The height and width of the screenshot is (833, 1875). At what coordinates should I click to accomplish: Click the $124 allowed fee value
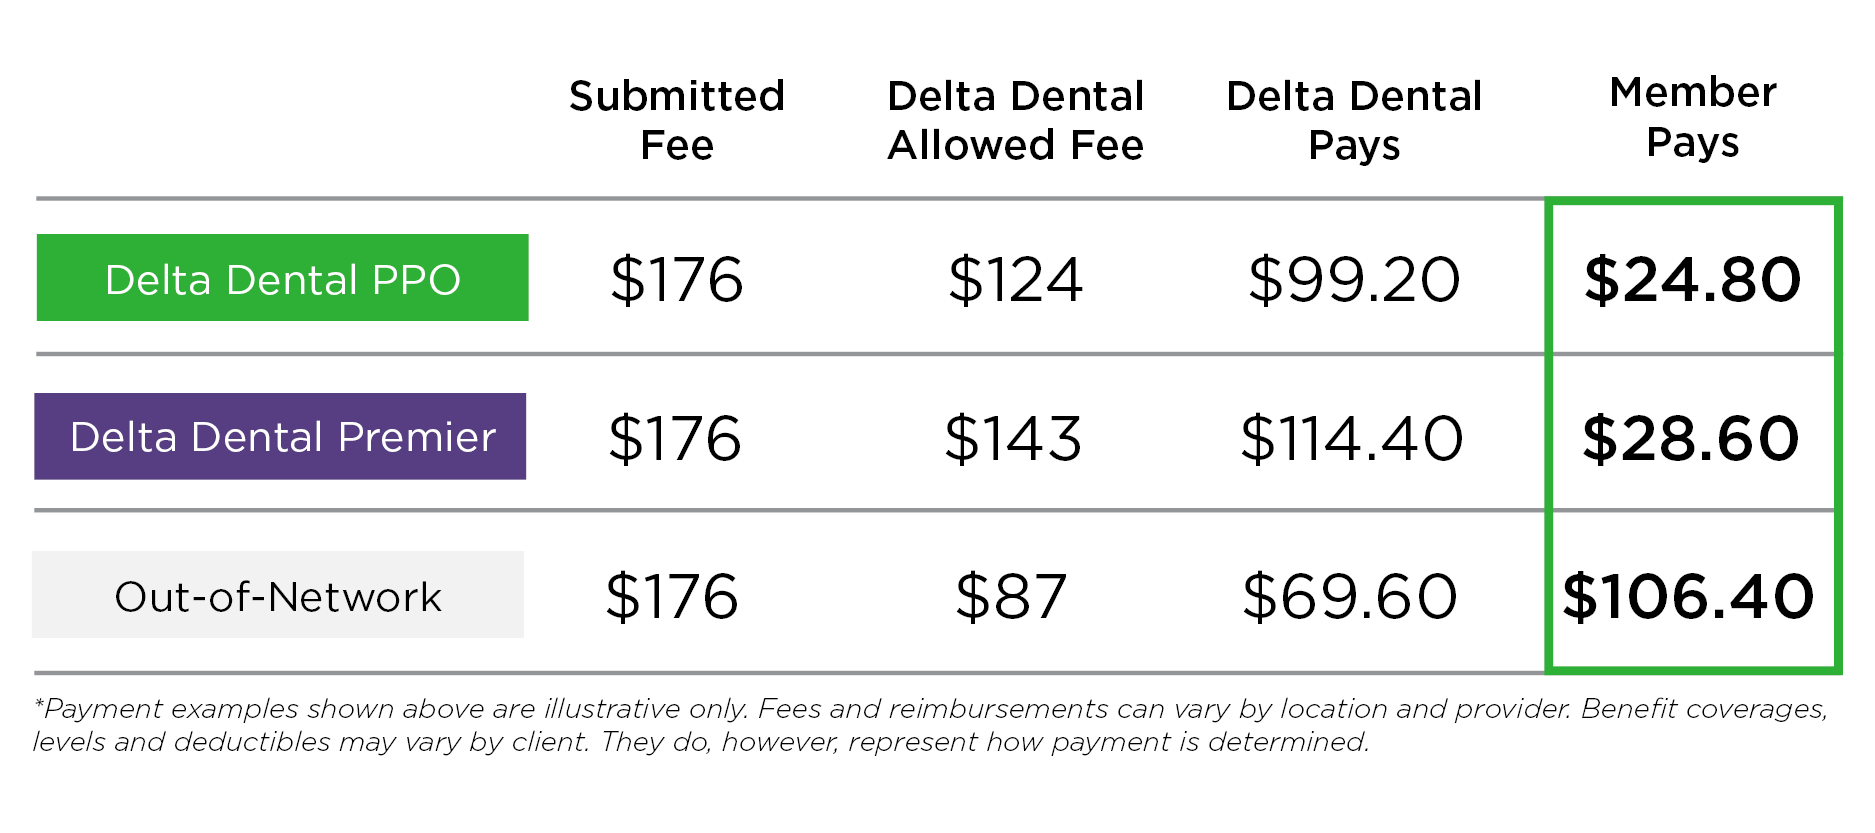pos(1015,279)
